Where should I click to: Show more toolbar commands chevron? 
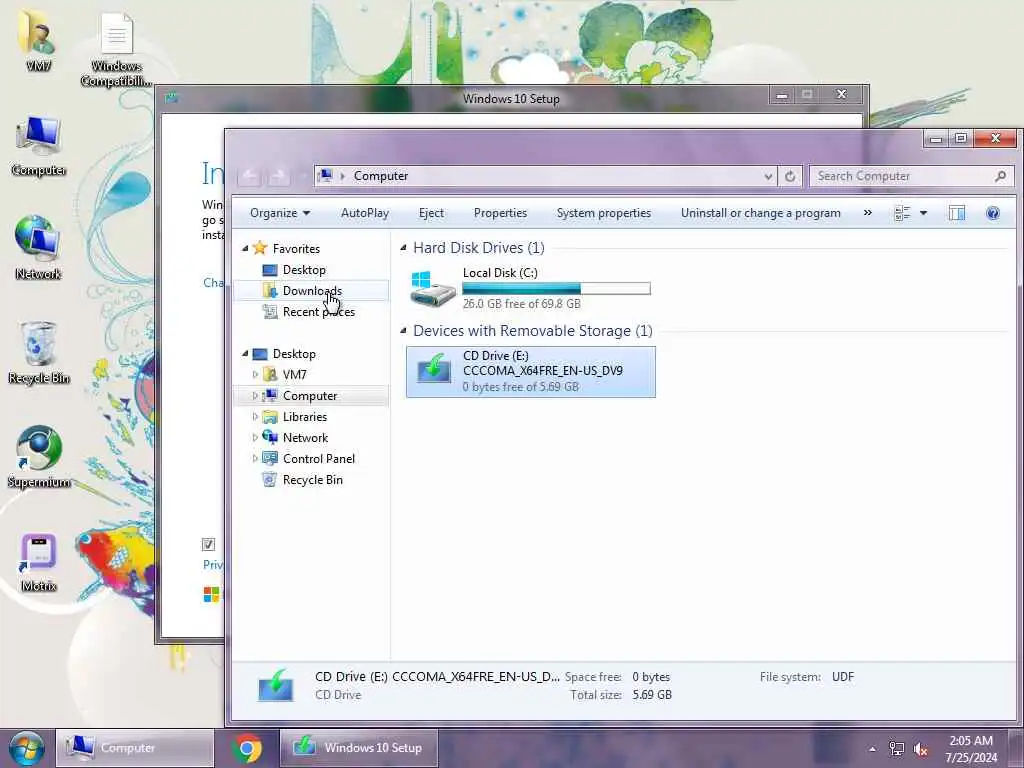pyautogui.click(x=867, y=213)
